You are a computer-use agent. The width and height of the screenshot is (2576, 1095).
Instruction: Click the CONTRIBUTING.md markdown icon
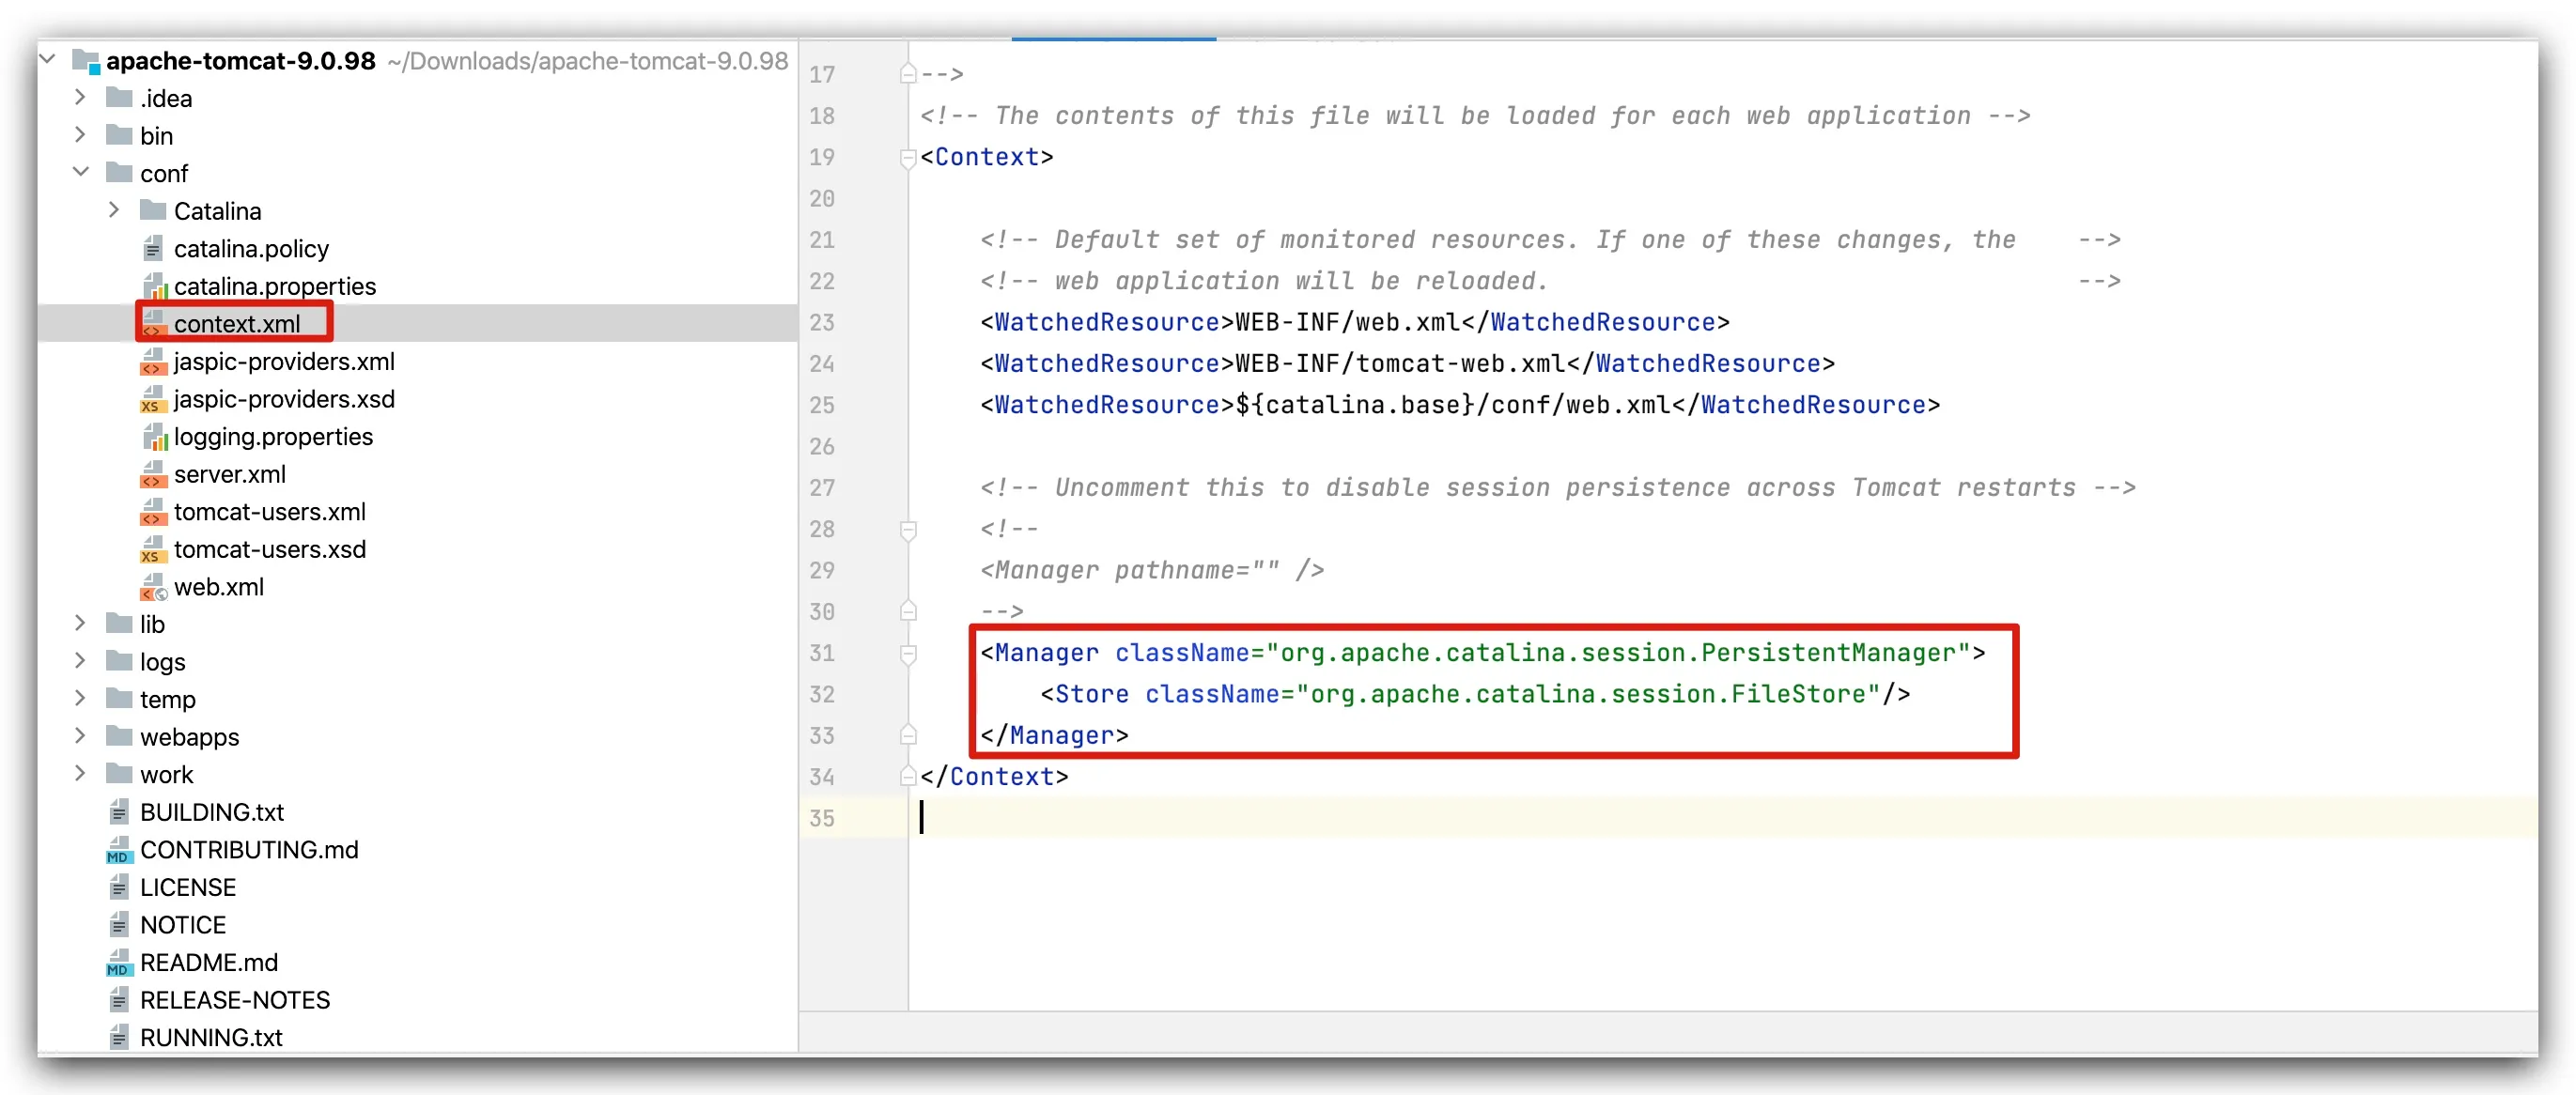(x=119, y=849)
